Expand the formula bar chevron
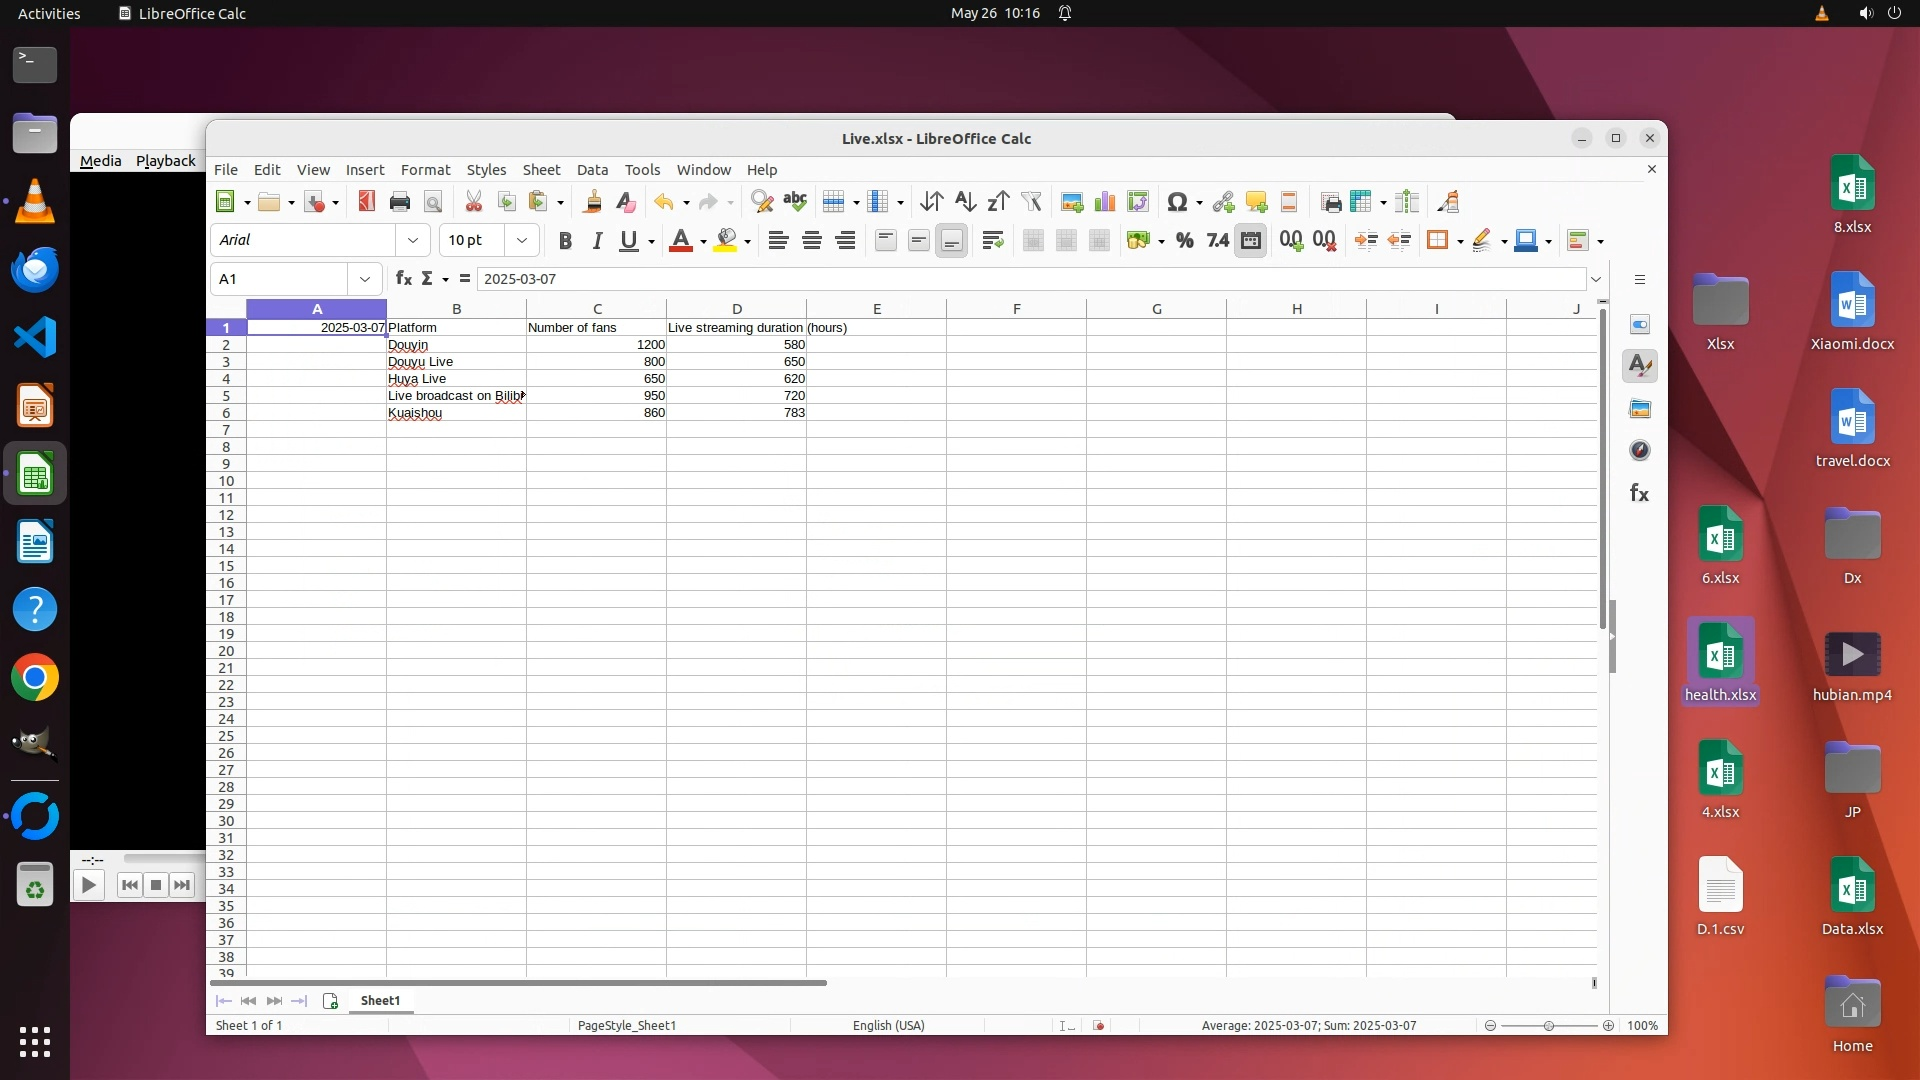Viewport: 1920px width, 1080px height. (1596, 279)
